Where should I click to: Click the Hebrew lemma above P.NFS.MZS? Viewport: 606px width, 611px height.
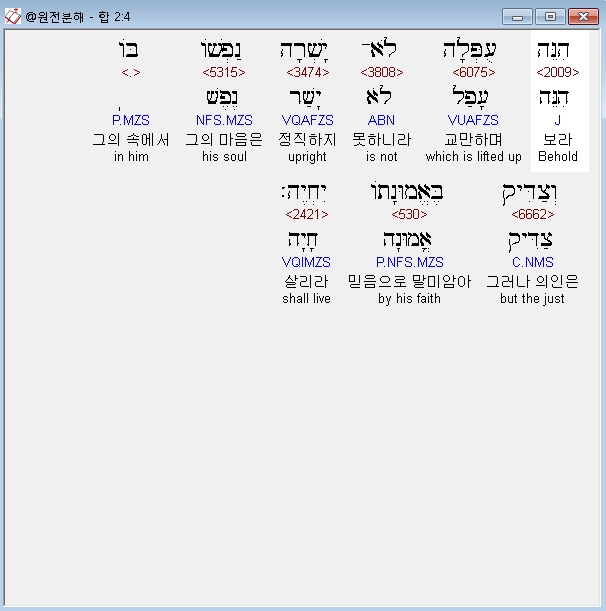(407, 239)
